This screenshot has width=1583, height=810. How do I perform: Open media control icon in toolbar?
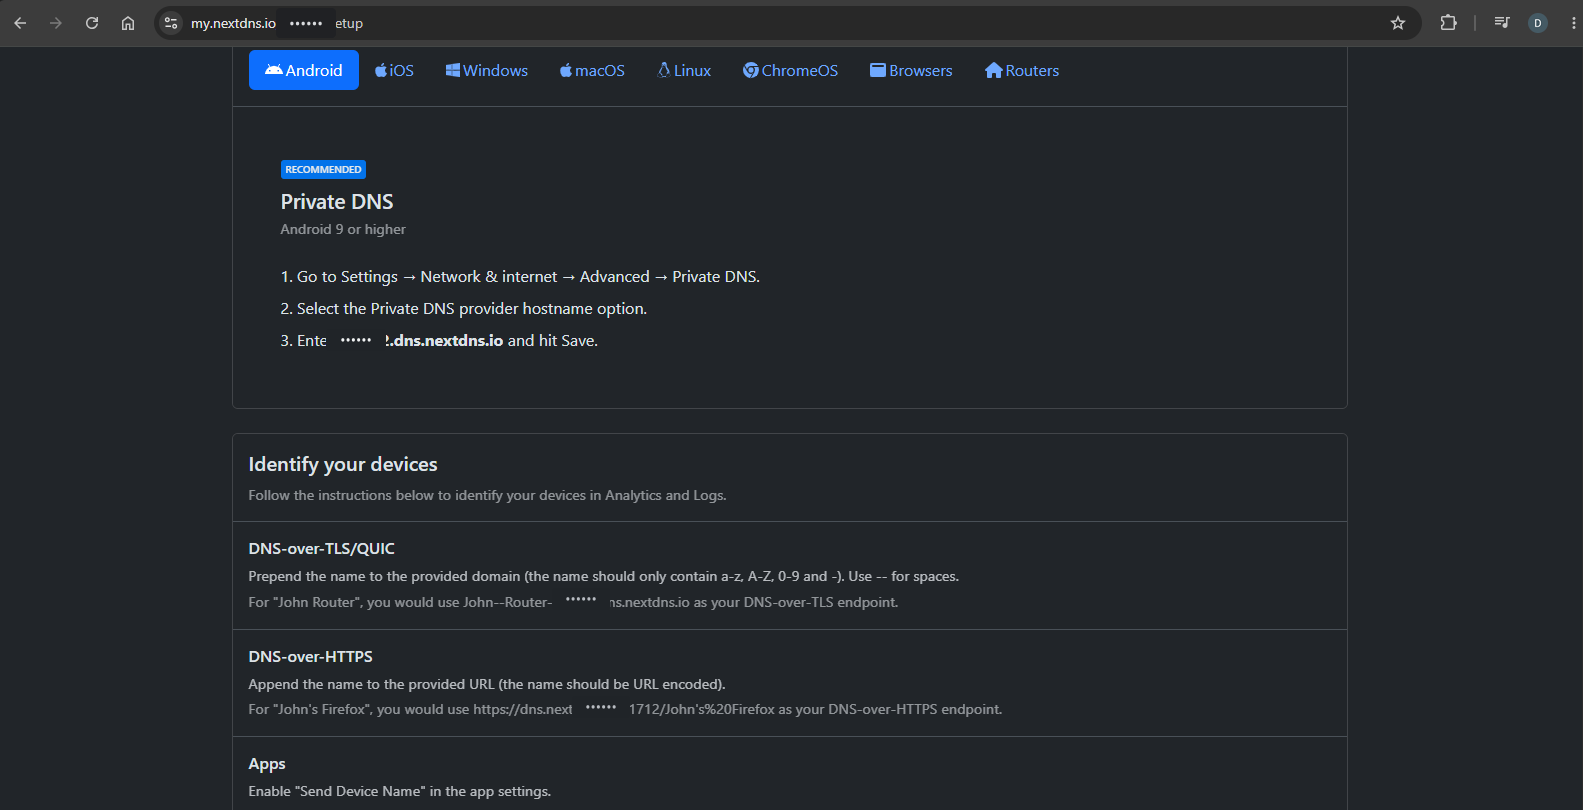1502,23
